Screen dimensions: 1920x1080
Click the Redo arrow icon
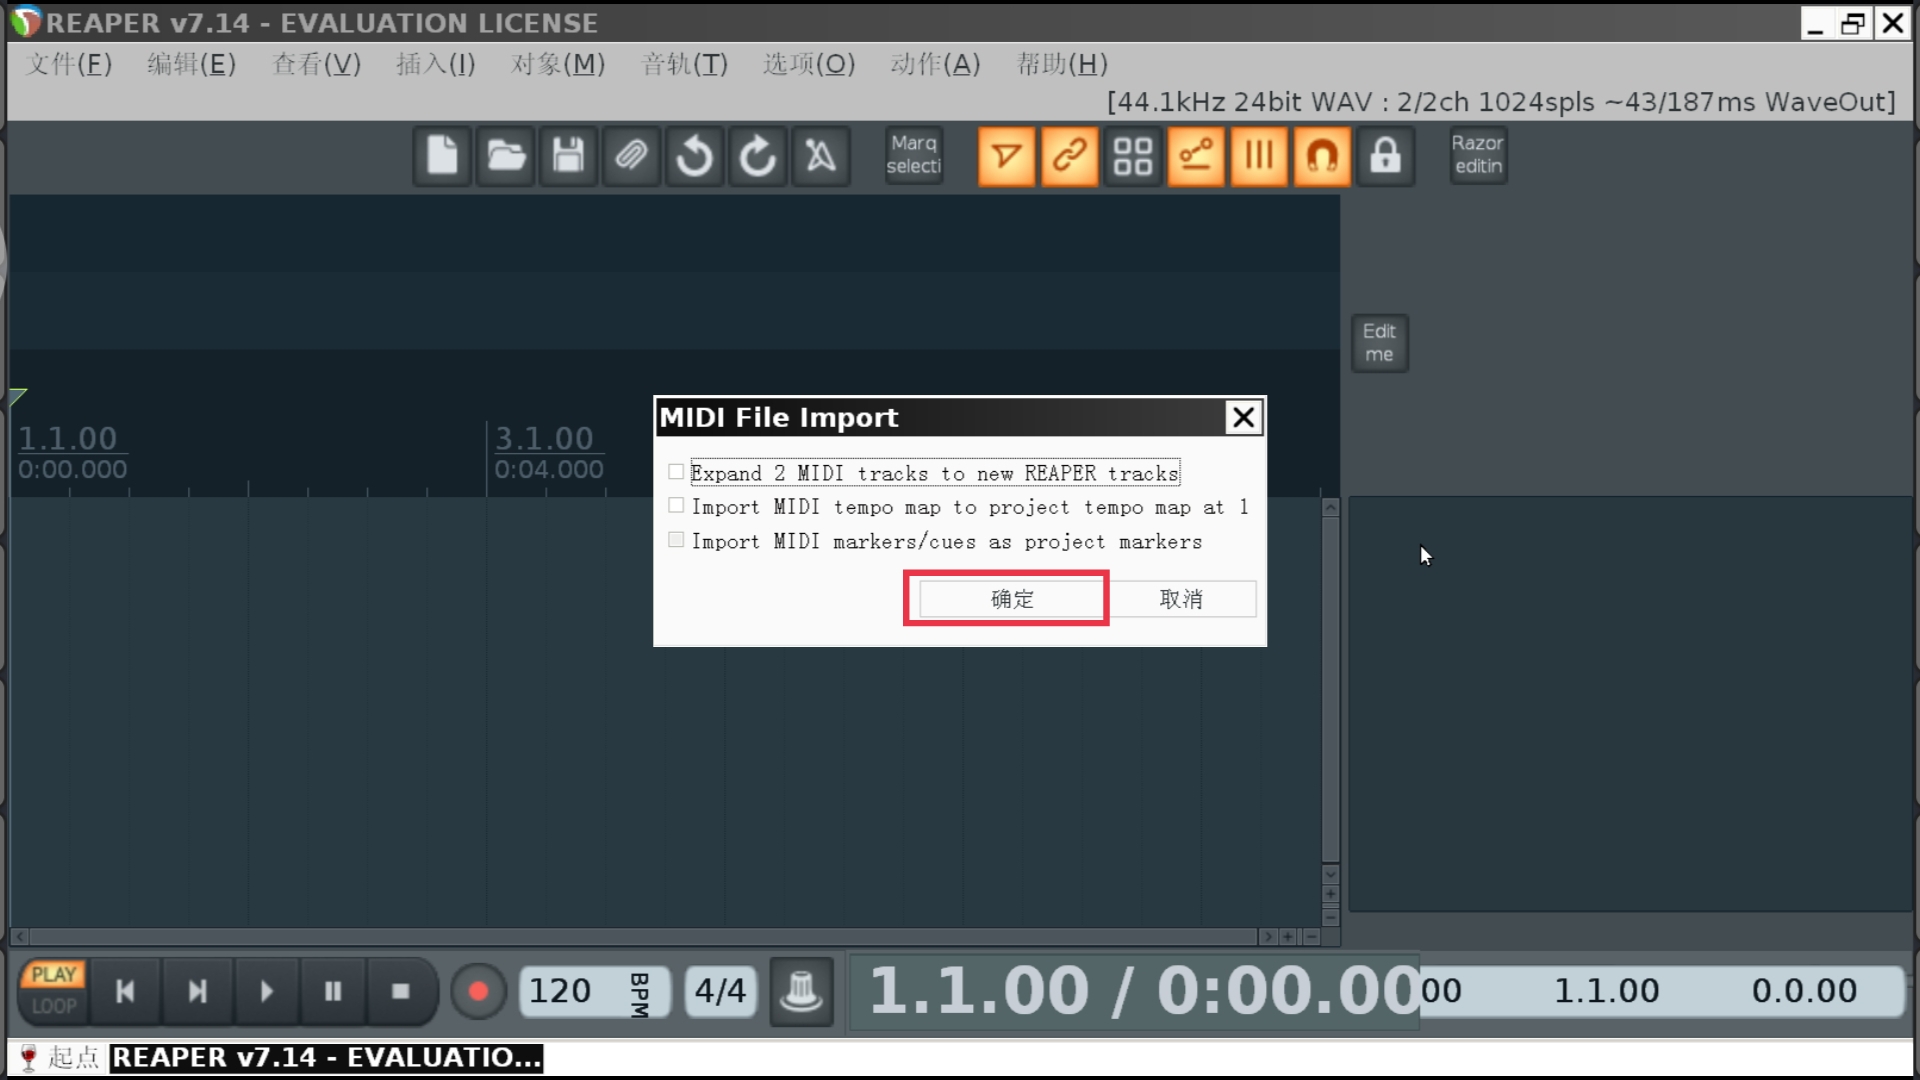point(757,156)
